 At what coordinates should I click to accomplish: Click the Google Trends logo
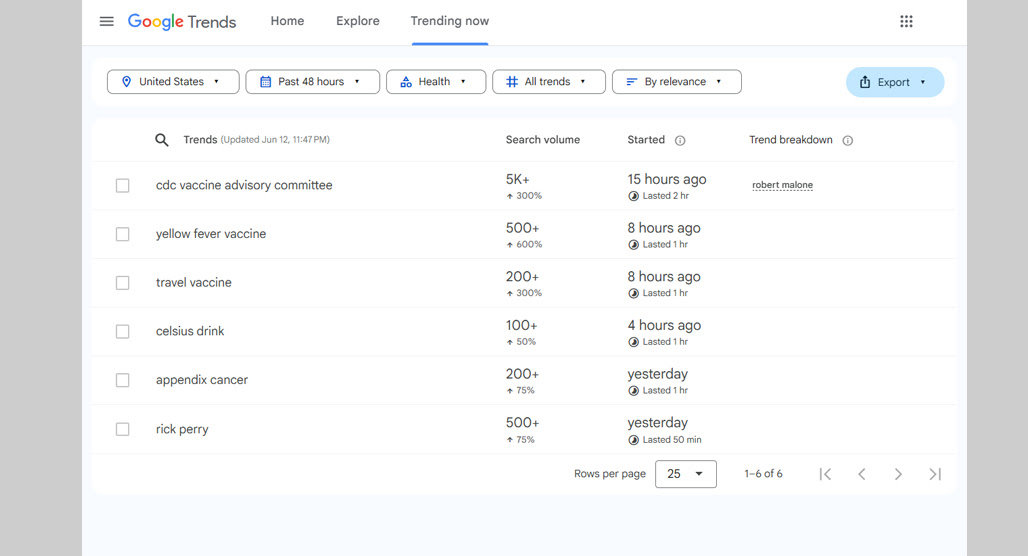pyautogui.click(x=182, y=22)
